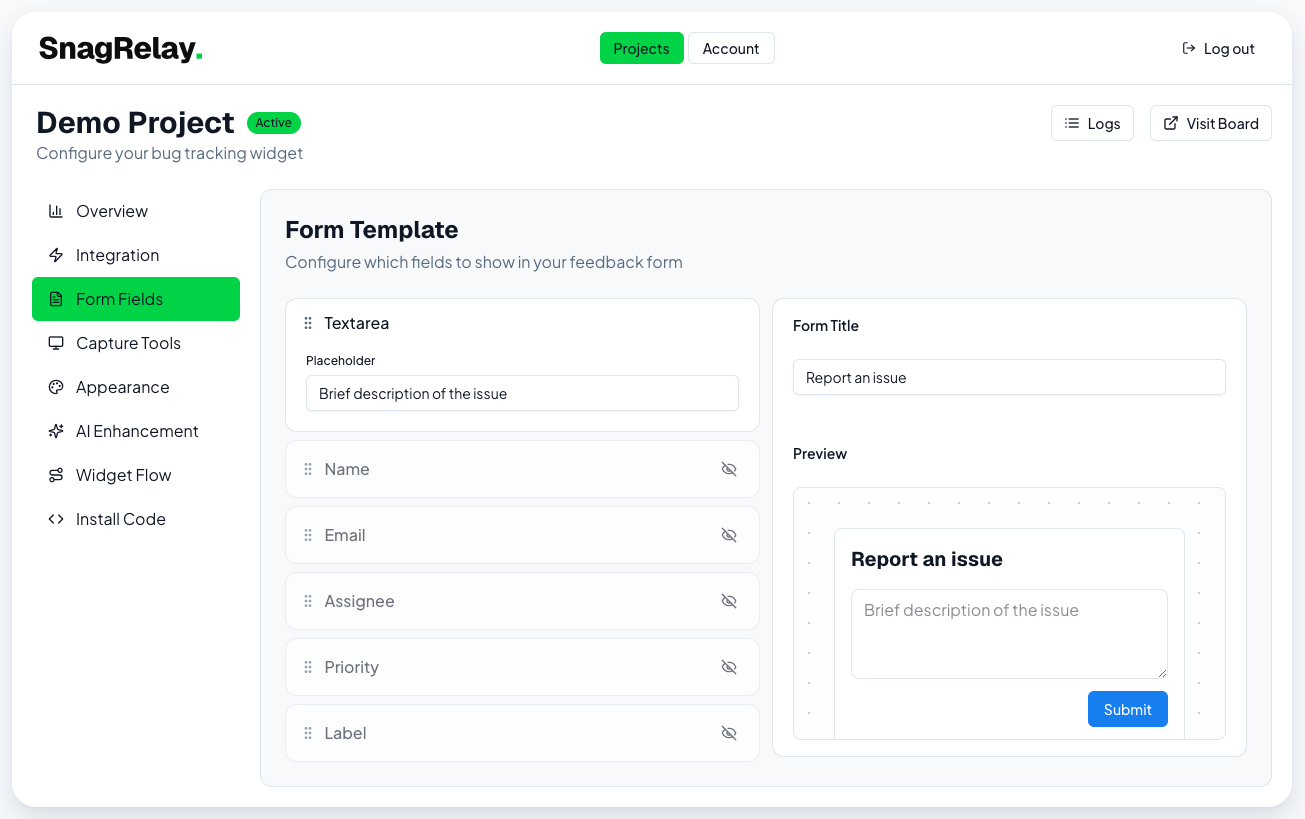The image size is (1305, 819).
Task: Click the 'Form Template' heading
Action: (372, 229)
